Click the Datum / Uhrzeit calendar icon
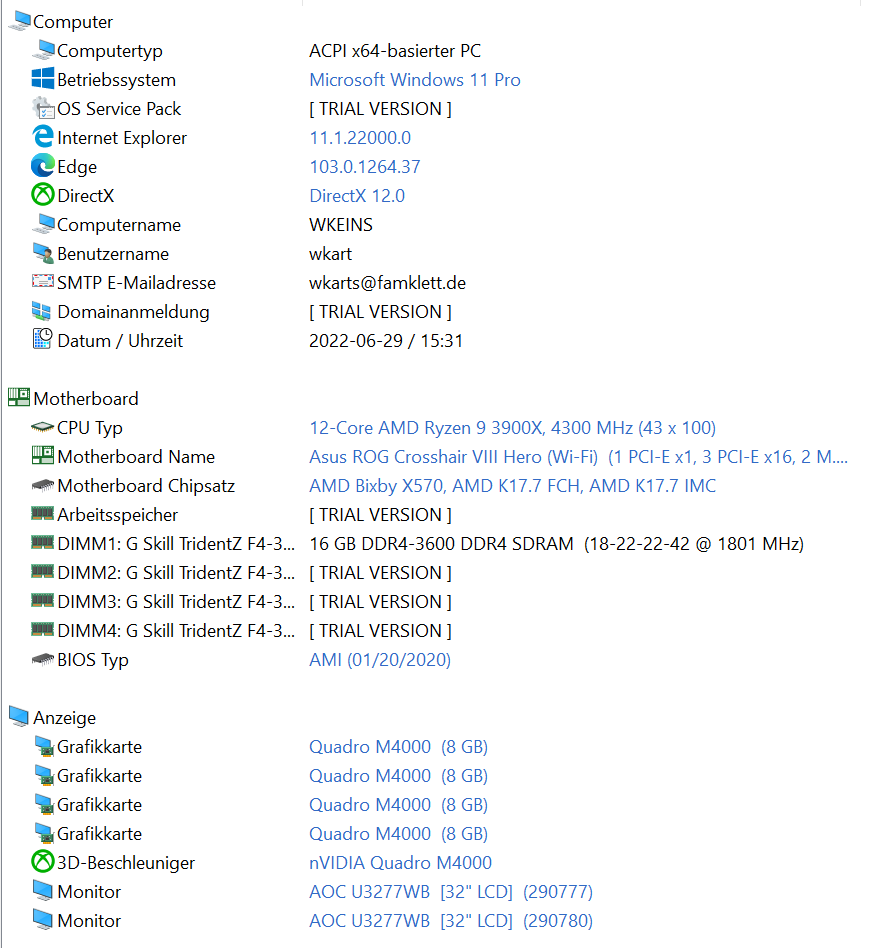This screenshot has height=948, width=871. pos(43,340)
